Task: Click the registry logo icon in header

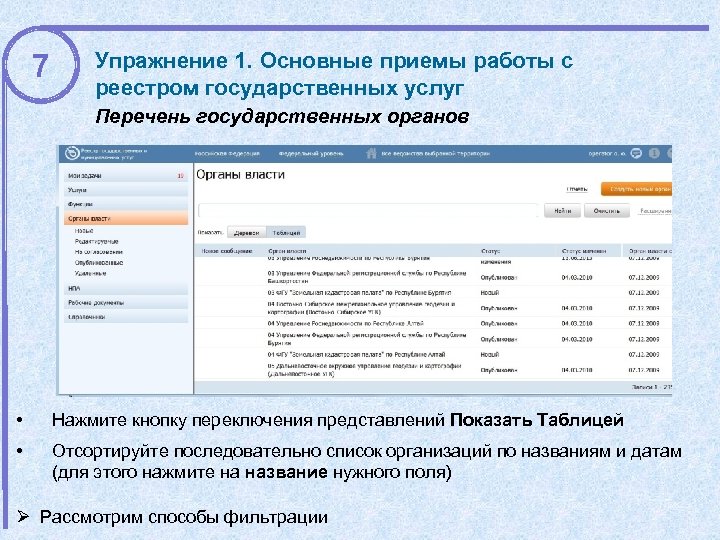Action: tap(72, 153)
